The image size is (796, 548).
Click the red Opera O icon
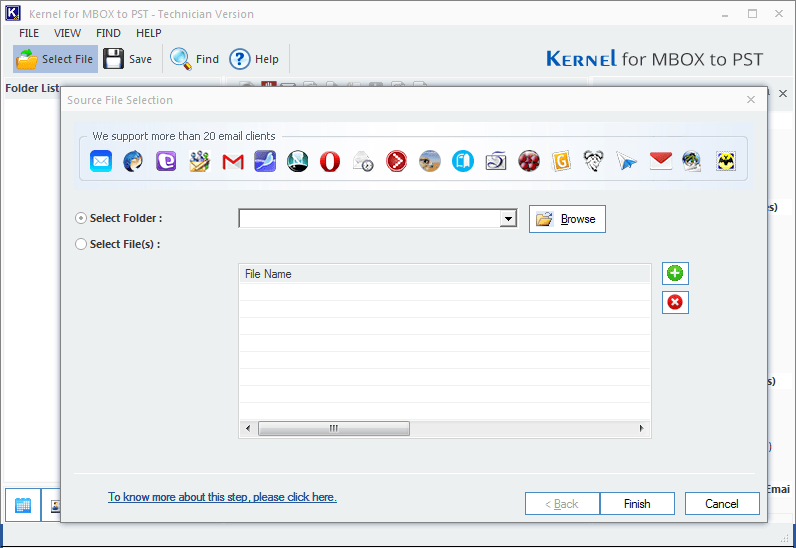[x=330, y=162]
